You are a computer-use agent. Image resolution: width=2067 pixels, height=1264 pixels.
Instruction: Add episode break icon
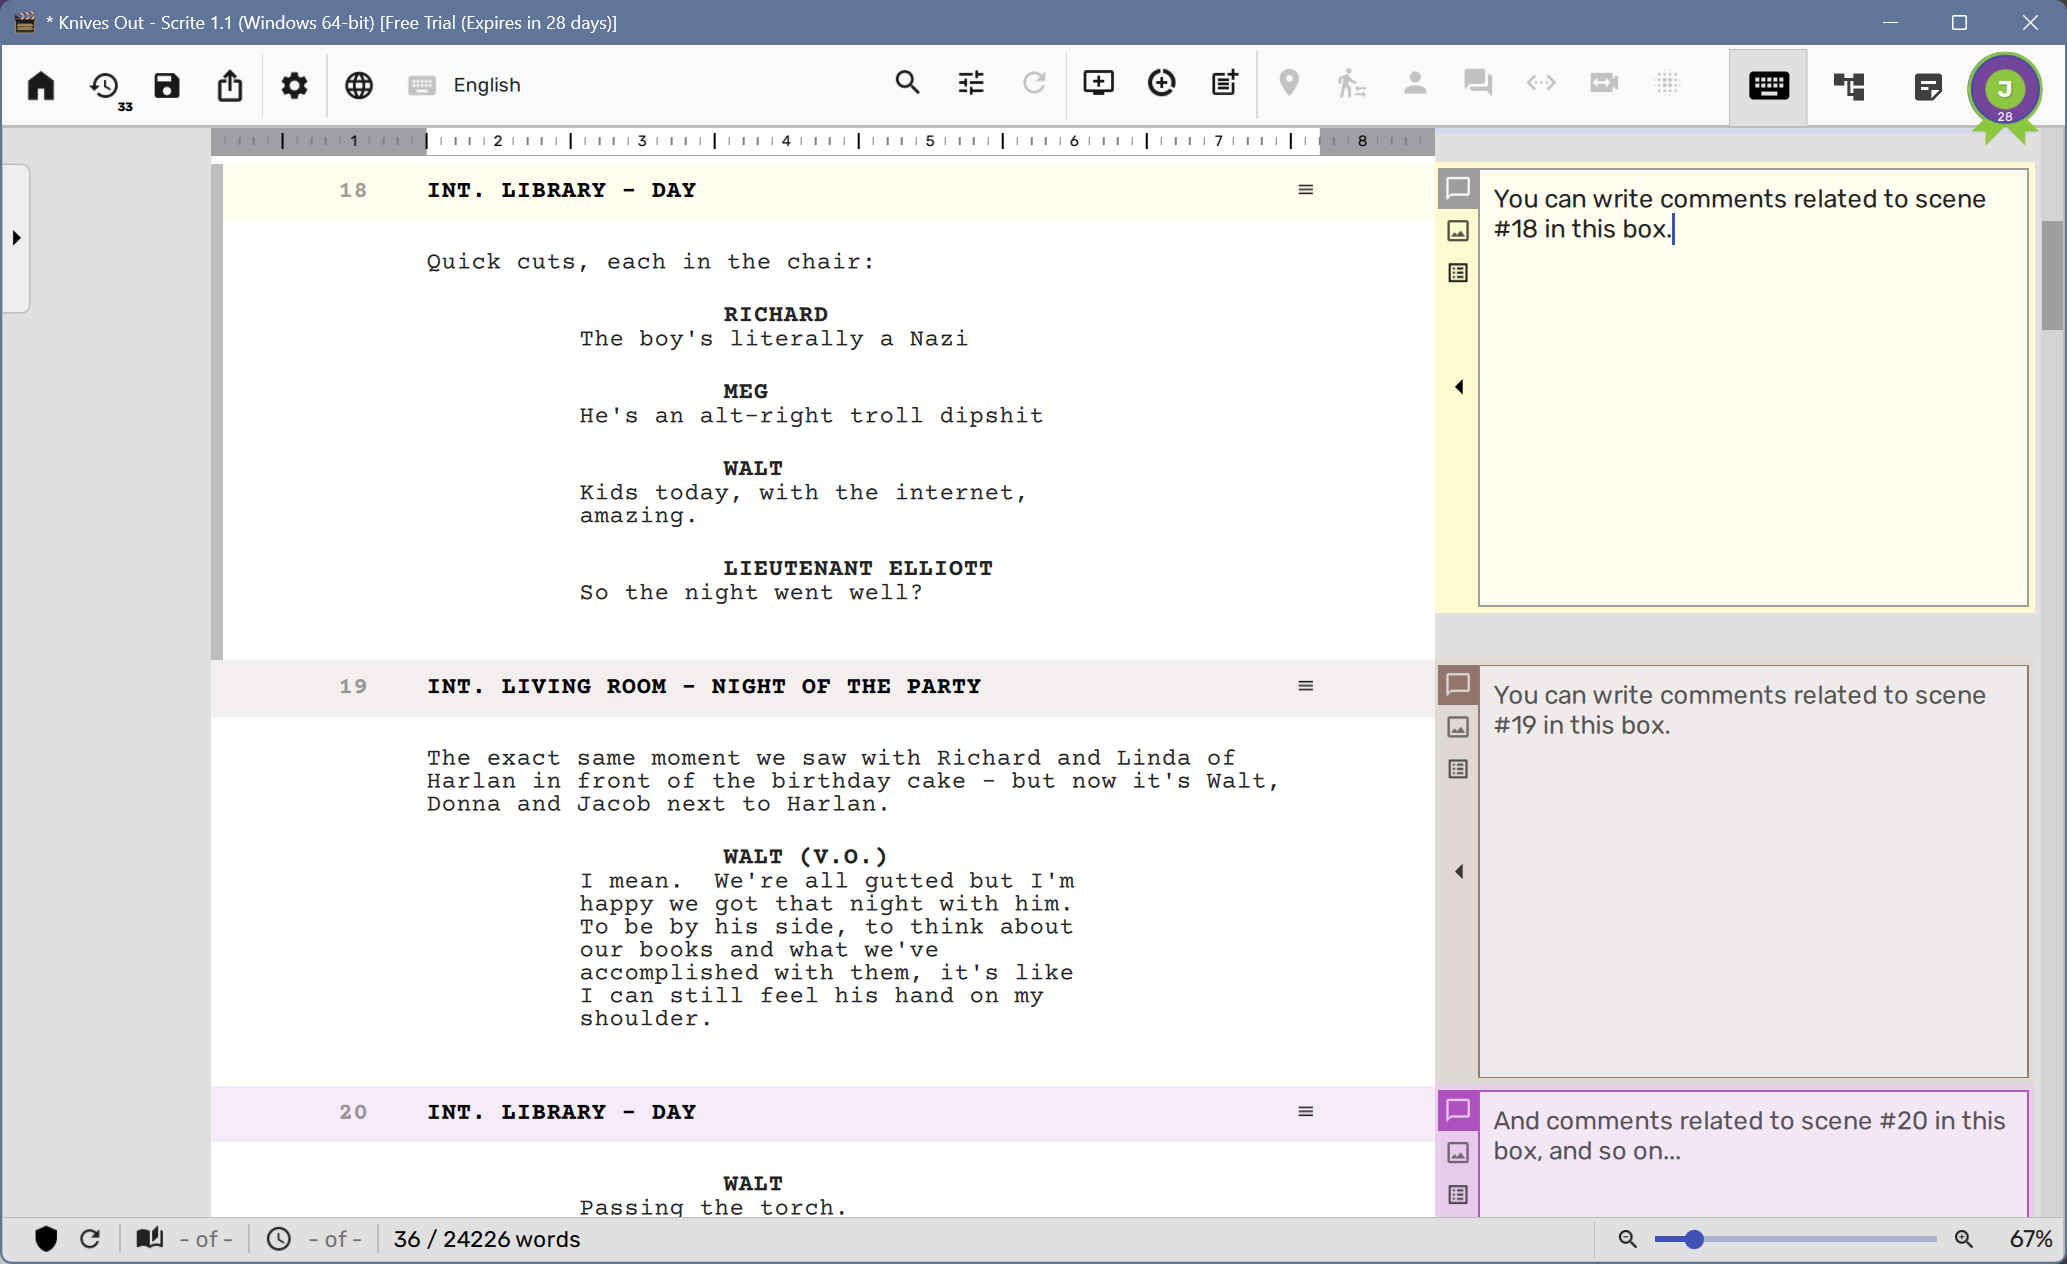point(1225,82)
